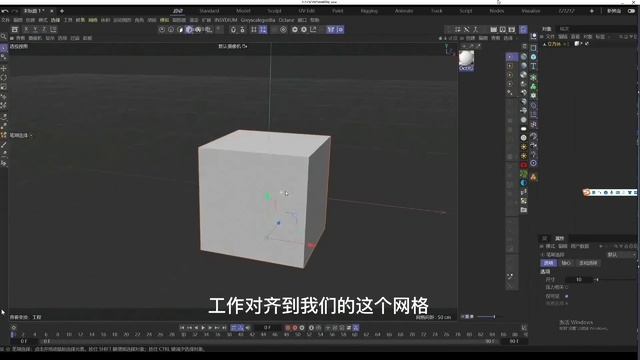The width and height of the screenshot is (640, 360).
Task: Open the 摄像机 viewport menu
Action: pos(35,38)
